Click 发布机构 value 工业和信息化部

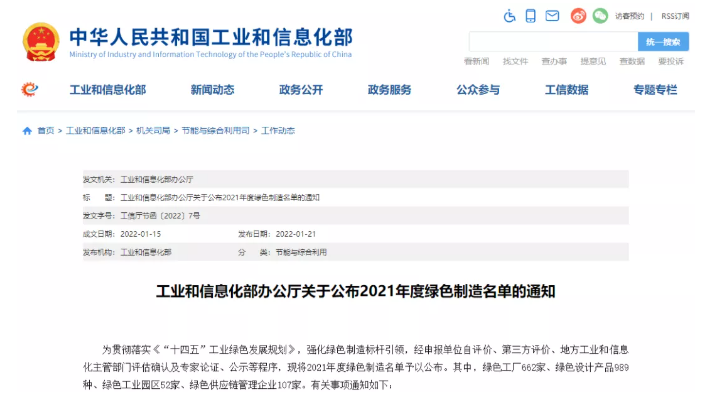click(146, 252)
